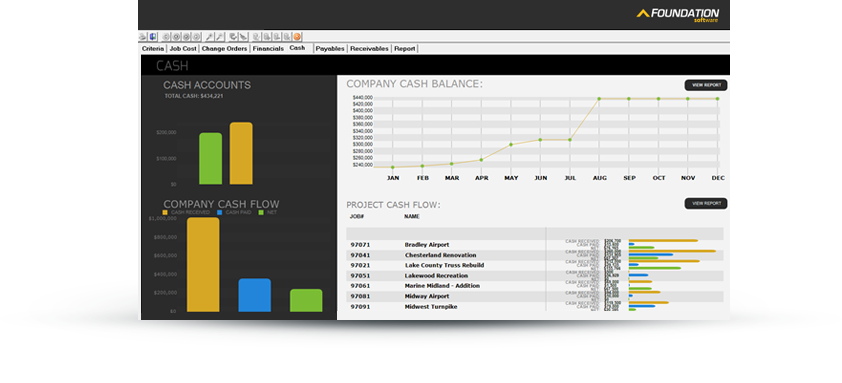Click the Cash Received legend swatch

pos(165,213)
